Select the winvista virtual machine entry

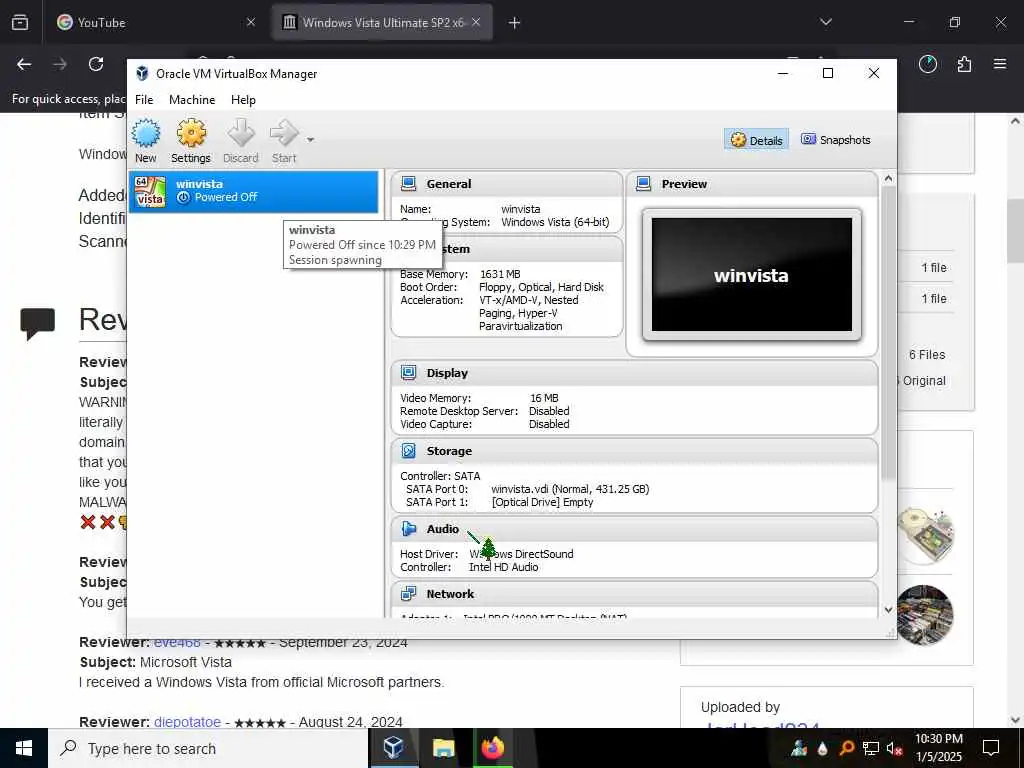253,191
